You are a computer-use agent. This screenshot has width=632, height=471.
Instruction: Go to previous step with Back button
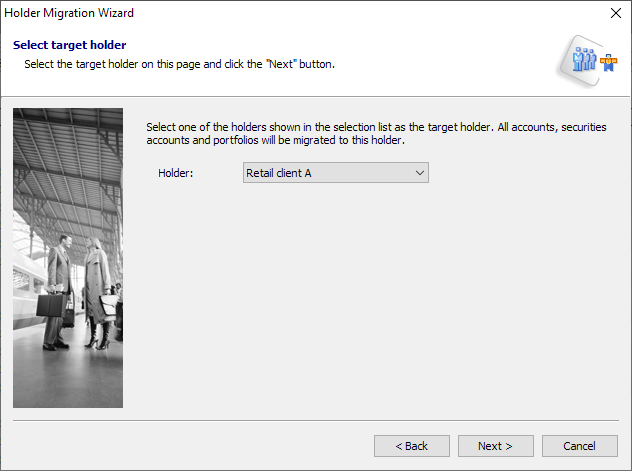[x=411, y=446]
